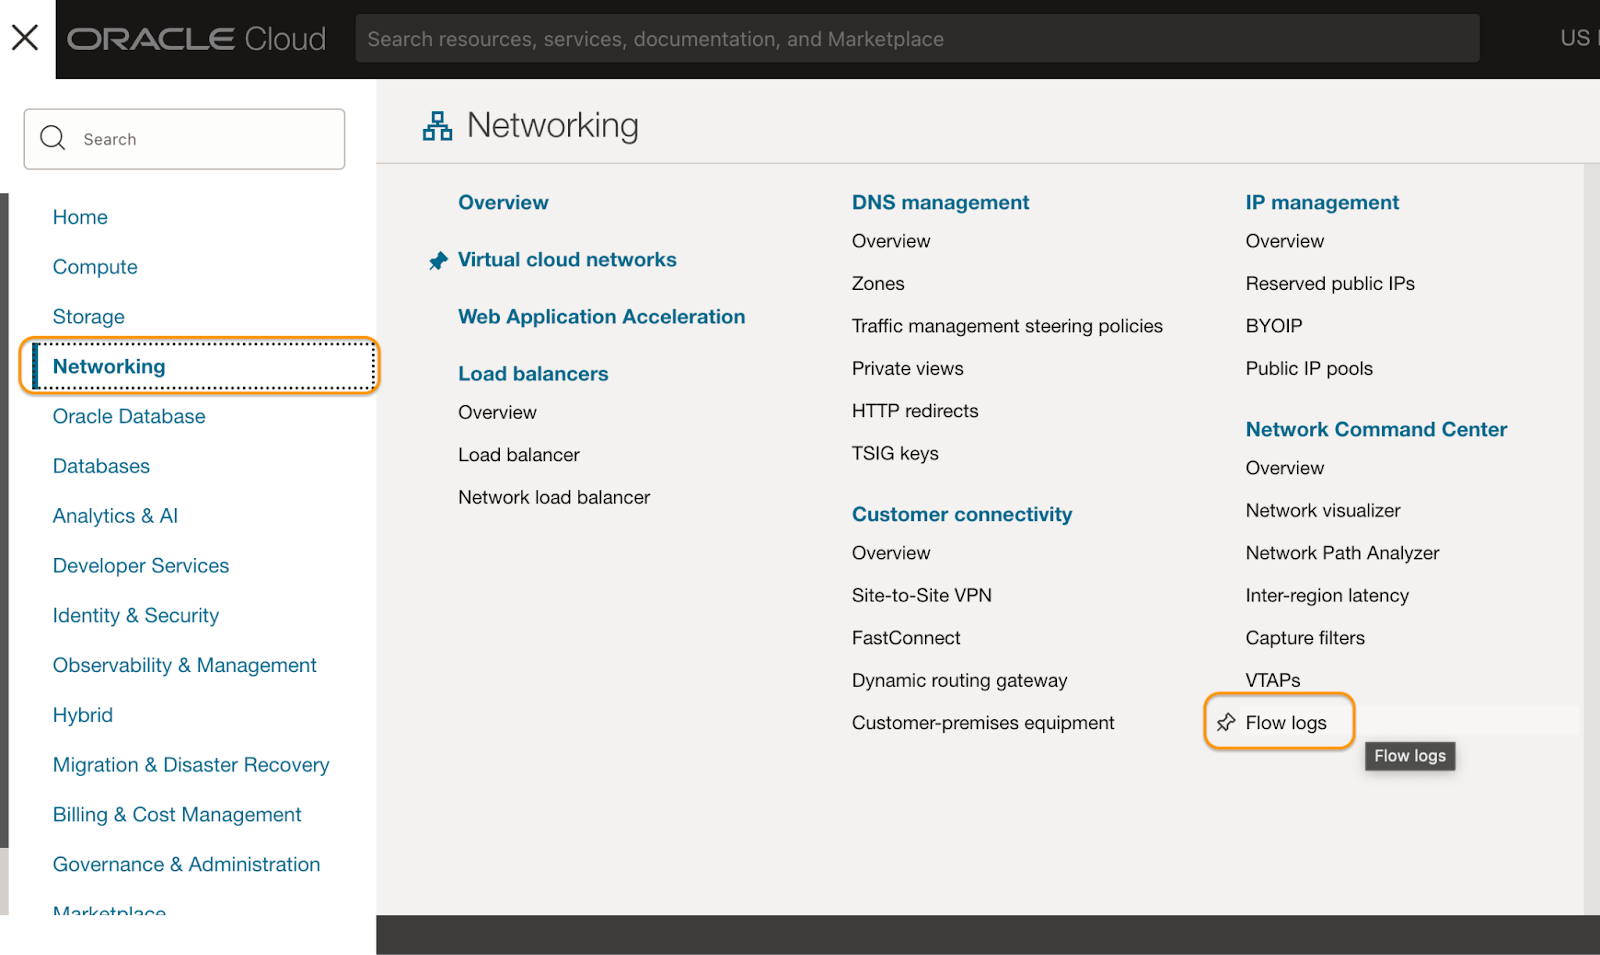Image resolution: width=1600 pixels, height=955 pixels.
Task: Pin Flow logs using the pin icon
Action: pos(1226,722)
